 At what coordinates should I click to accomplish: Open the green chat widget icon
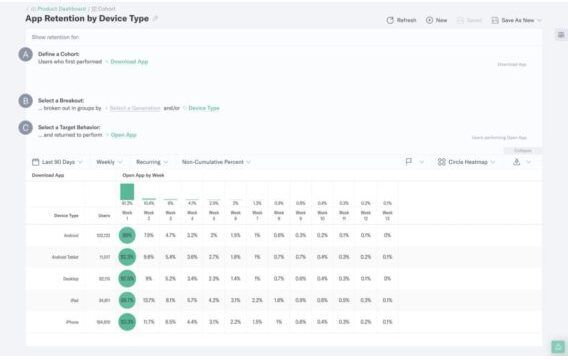558,347
